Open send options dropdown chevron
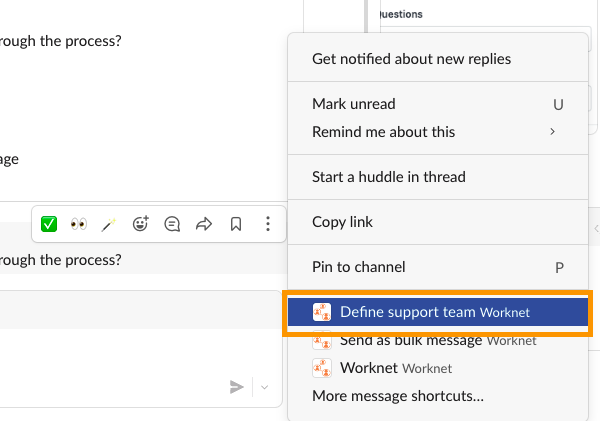 tap(264, 387)
